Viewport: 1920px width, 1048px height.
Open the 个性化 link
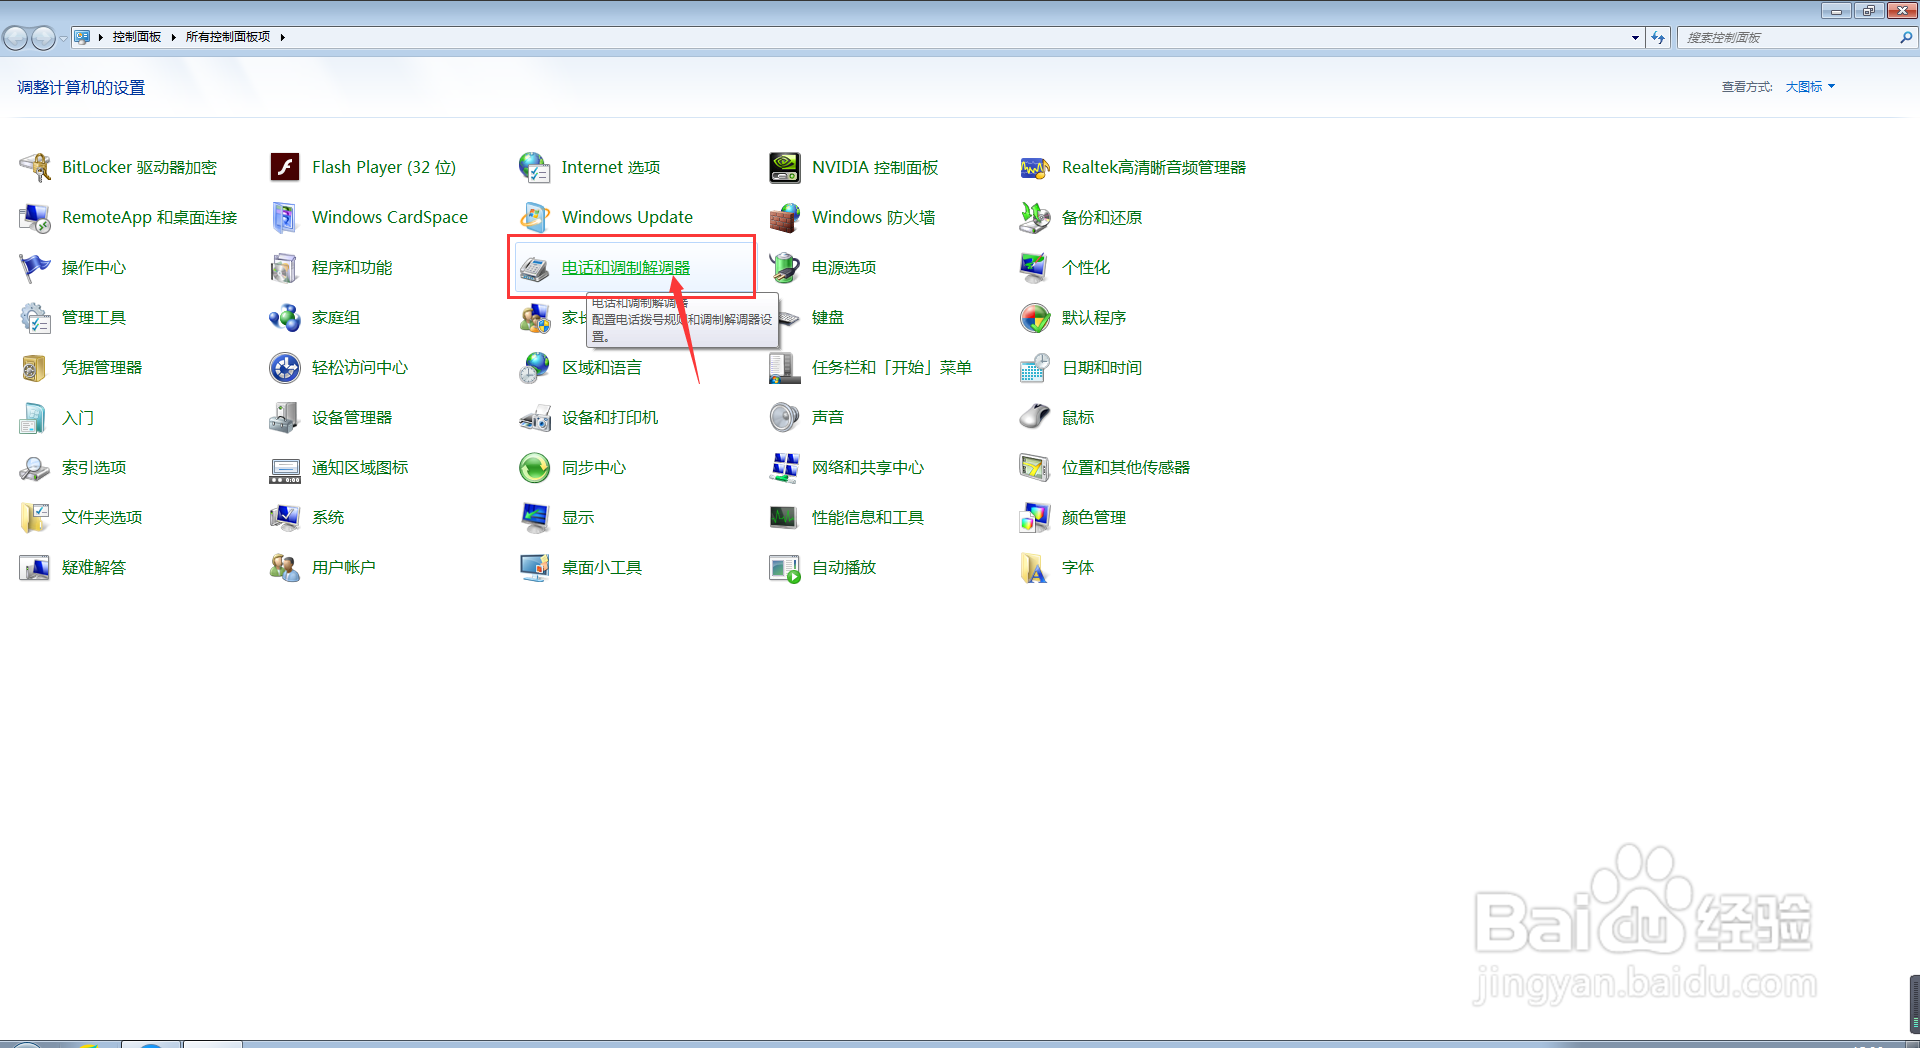coord(1086,267)
